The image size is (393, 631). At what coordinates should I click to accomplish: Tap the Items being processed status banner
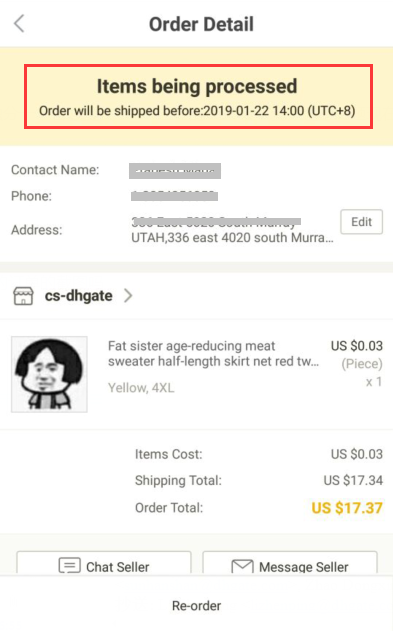point(198,97)
